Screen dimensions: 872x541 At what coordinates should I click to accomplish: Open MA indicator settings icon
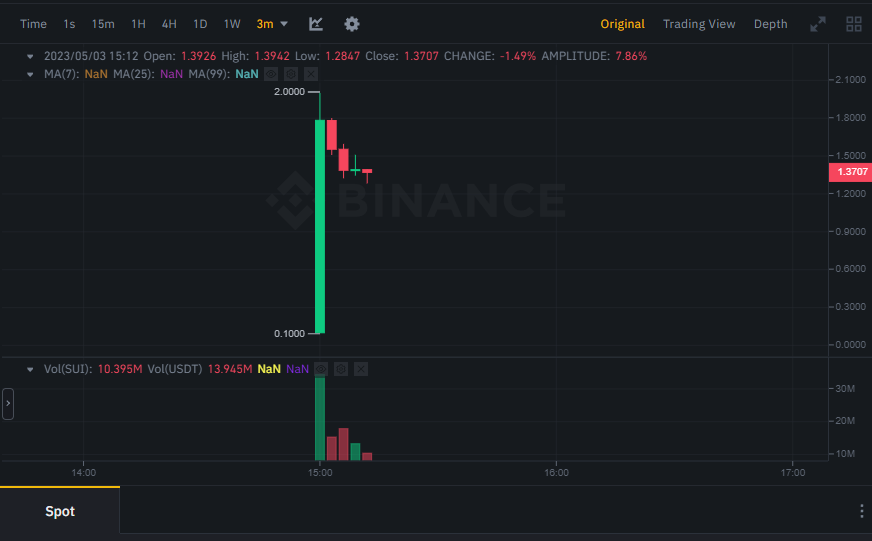pyautogui.click(x=290, y=73)
